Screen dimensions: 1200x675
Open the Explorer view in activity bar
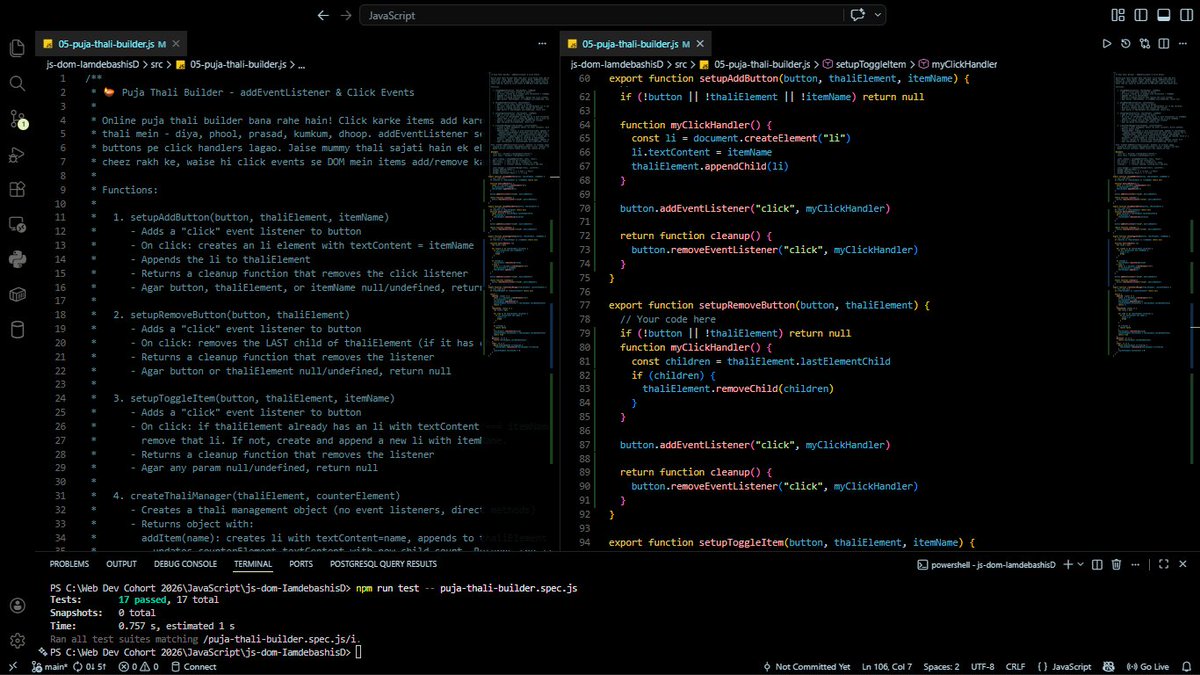(x=16, y=48)
